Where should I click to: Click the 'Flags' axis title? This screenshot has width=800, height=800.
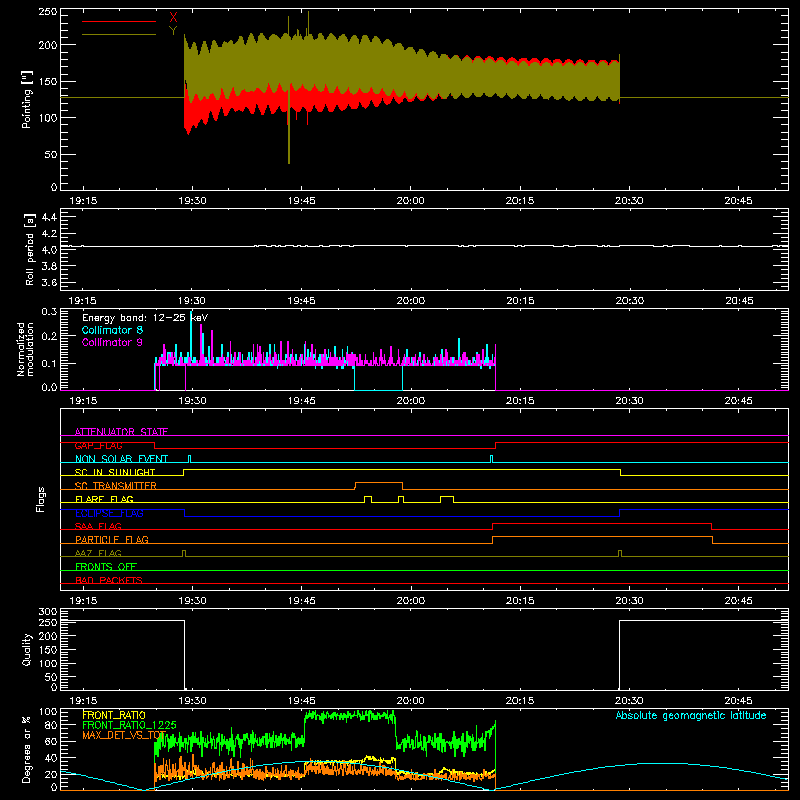40,499
